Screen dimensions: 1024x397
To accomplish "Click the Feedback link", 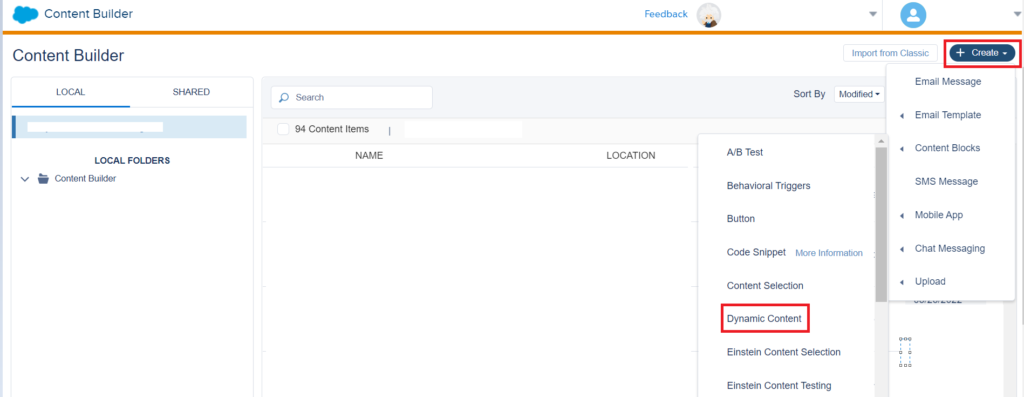I will (665, 14).
